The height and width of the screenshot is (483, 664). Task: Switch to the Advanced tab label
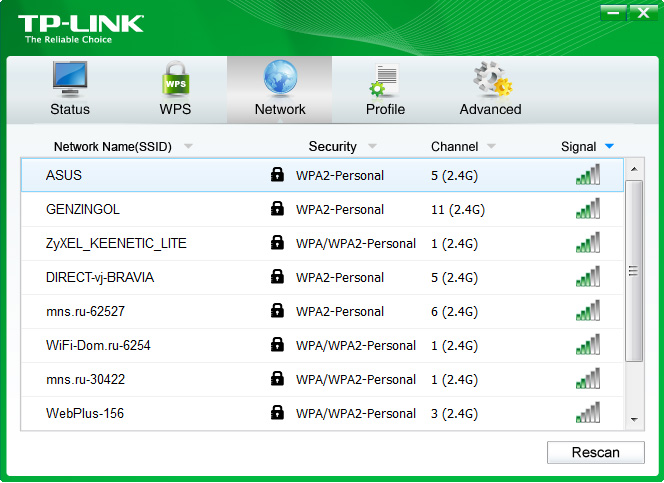click(490, 109)
